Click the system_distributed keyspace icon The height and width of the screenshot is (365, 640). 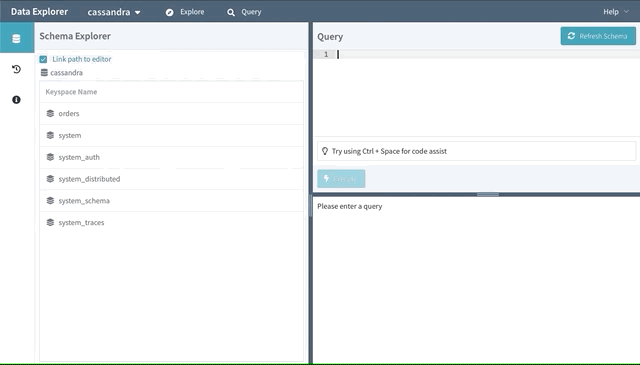pos(50,179)
